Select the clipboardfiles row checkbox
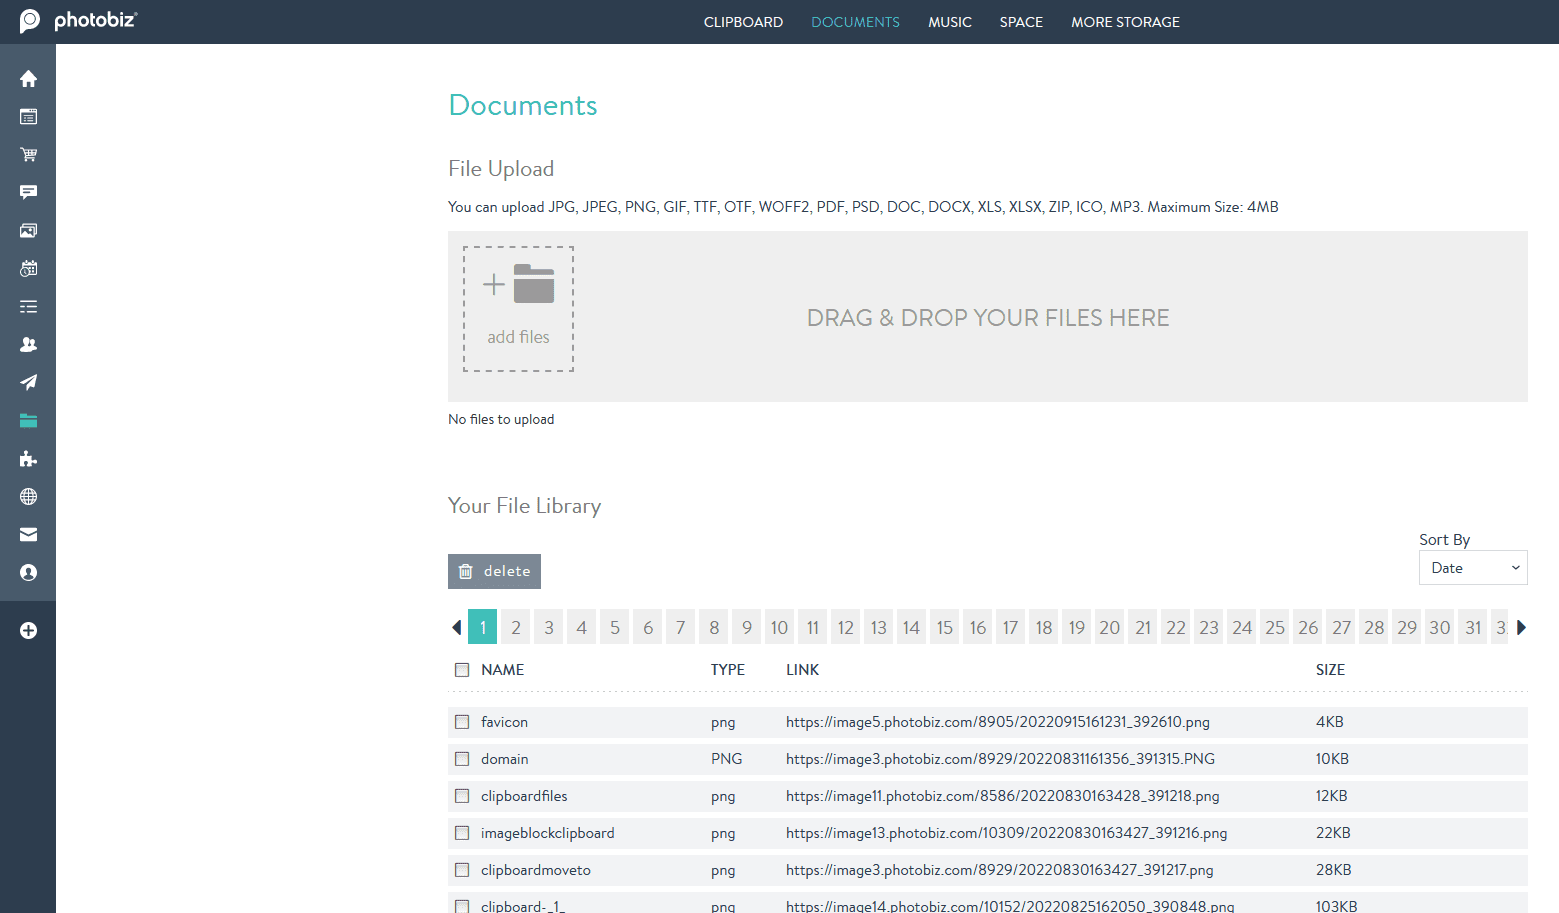Viewport: 1559px width, 913px height. pos(462,795)
